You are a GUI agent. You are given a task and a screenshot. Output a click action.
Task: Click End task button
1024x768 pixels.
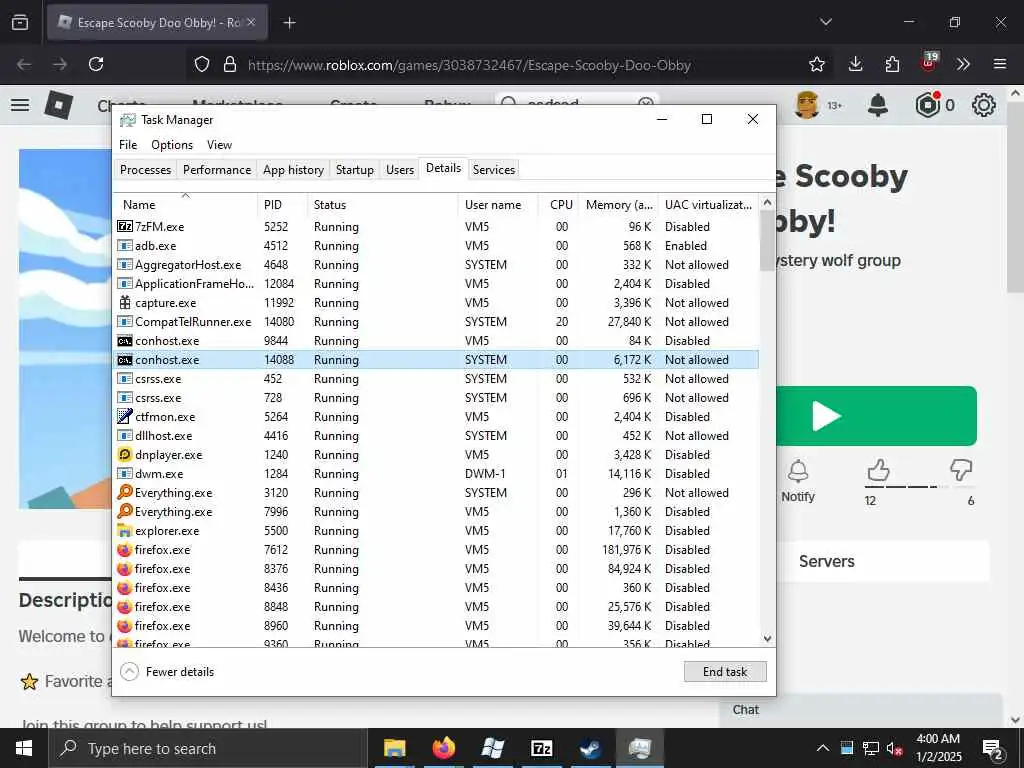725,671
